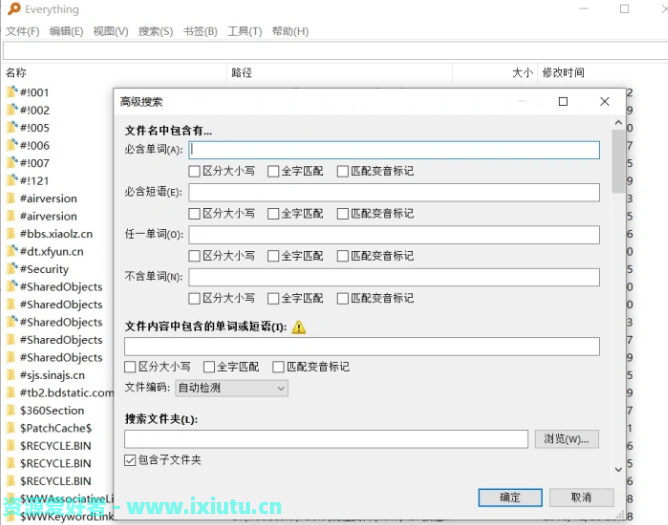Open the 书签(B) menu
This screenshot has width=668, height=525.
(200, 31)
